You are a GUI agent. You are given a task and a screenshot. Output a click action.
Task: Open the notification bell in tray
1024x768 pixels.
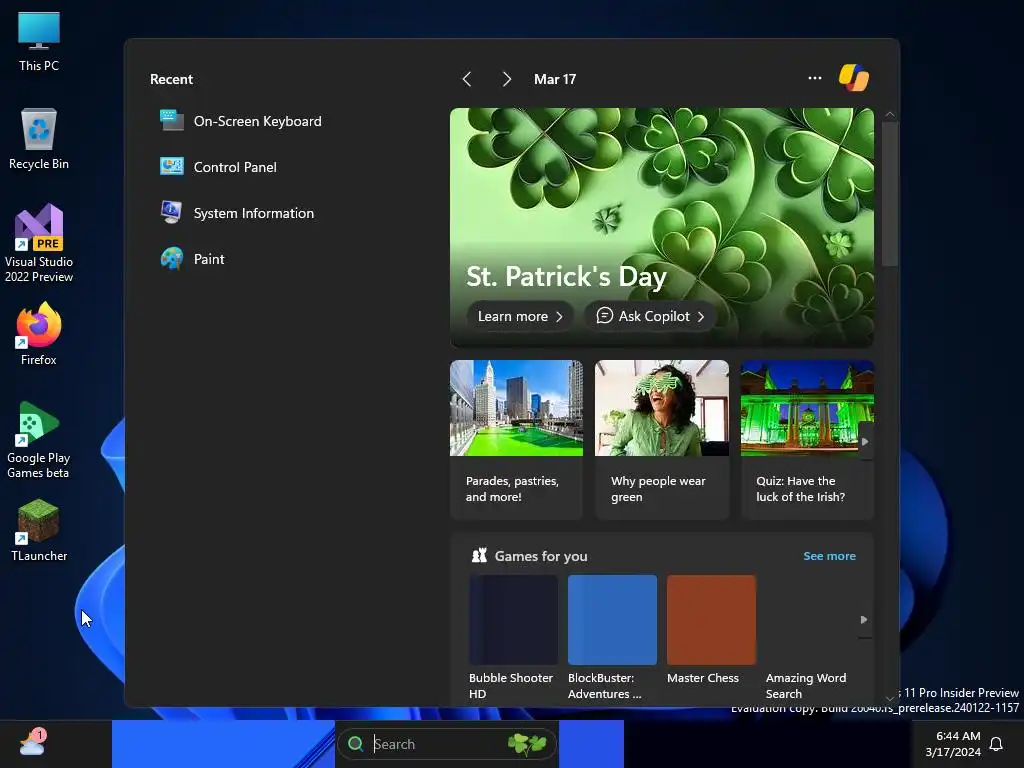(996, 744)
